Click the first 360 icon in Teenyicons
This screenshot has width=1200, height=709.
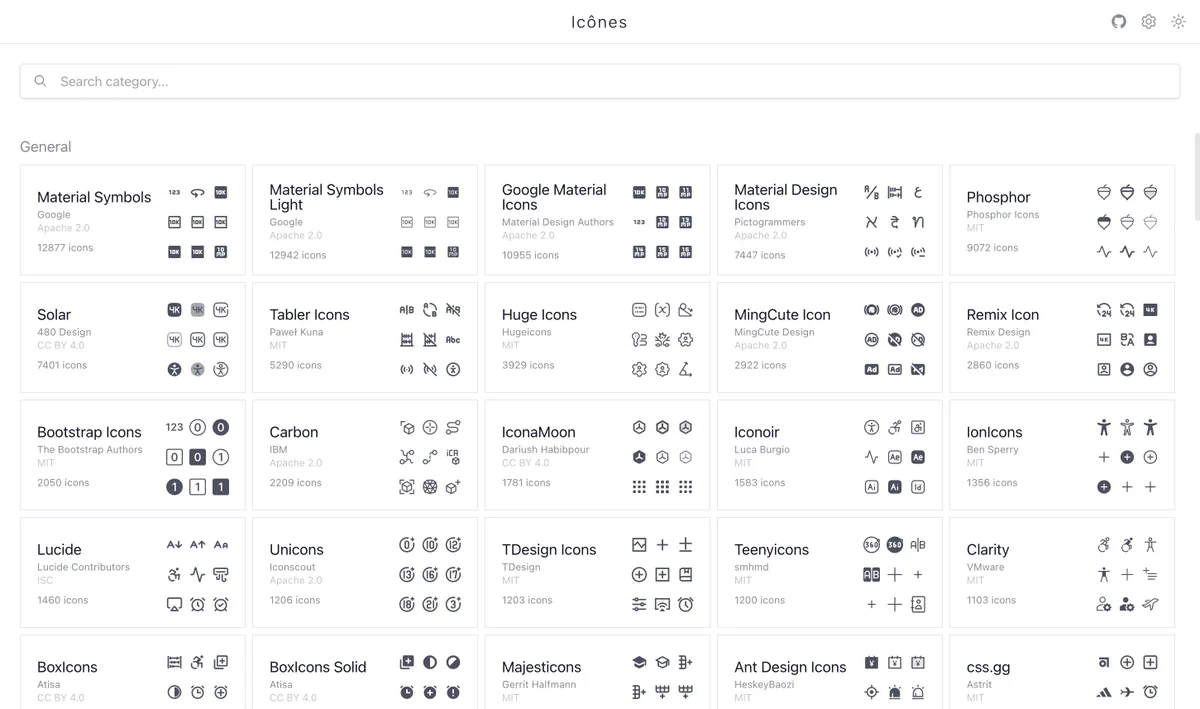(871, 545)
